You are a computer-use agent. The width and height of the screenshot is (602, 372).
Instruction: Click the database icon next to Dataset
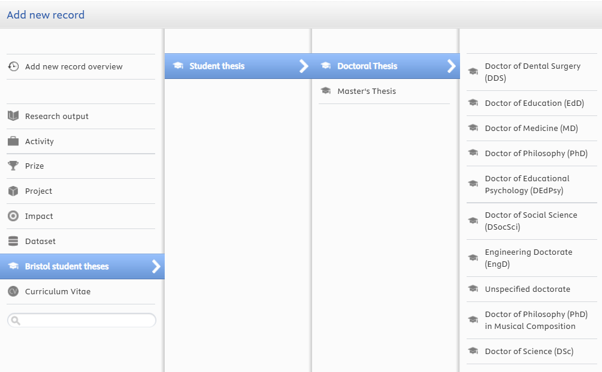point(13,241)
